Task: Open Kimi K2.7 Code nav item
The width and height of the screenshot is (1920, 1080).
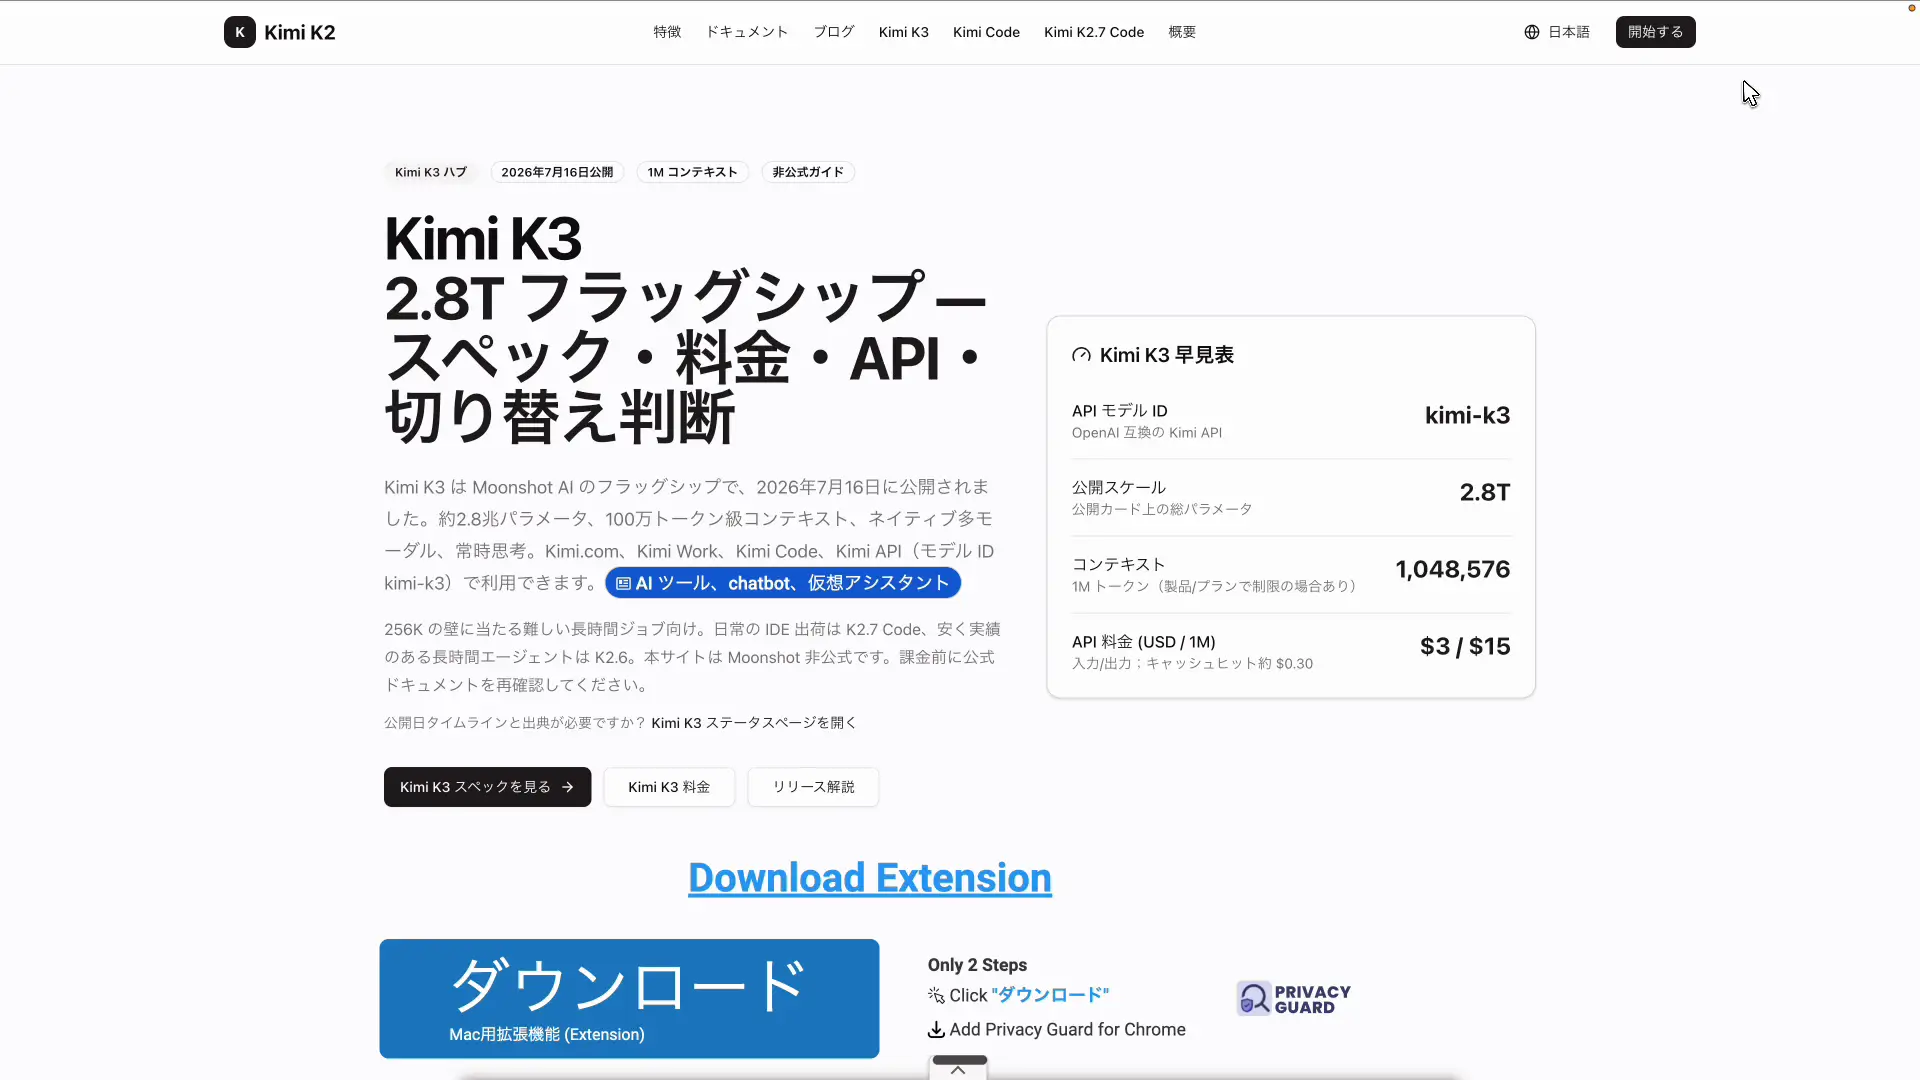Action: pyautogui.click(x=1094, y=32)
